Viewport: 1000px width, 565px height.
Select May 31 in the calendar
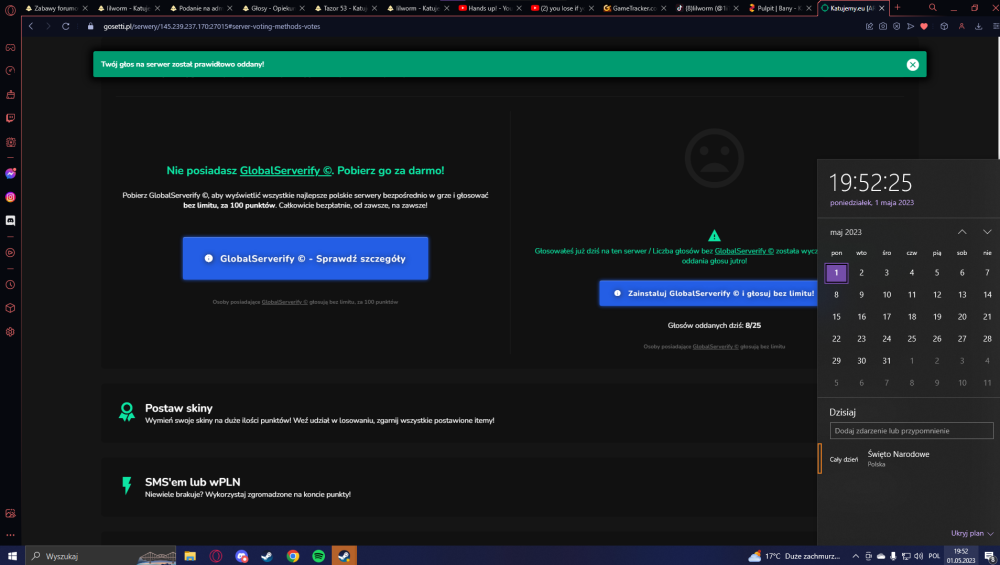coord(886,361)
